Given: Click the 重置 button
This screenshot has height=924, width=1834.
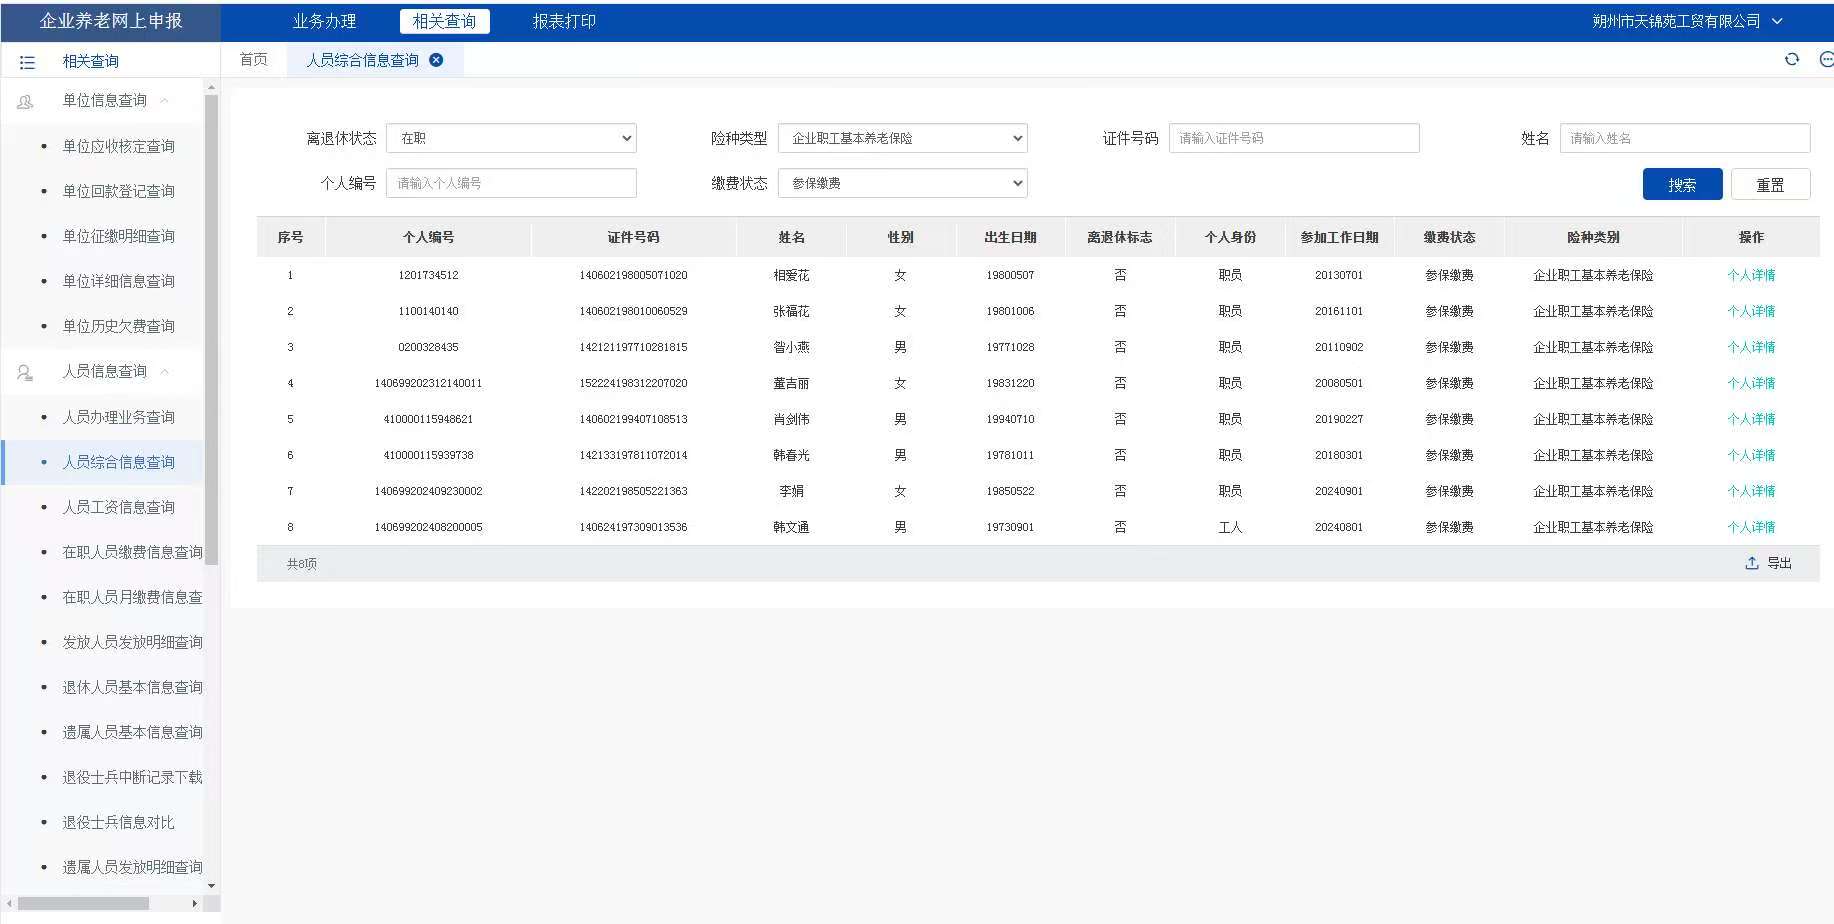Looking at the screenshot, I should [1770, 185].
